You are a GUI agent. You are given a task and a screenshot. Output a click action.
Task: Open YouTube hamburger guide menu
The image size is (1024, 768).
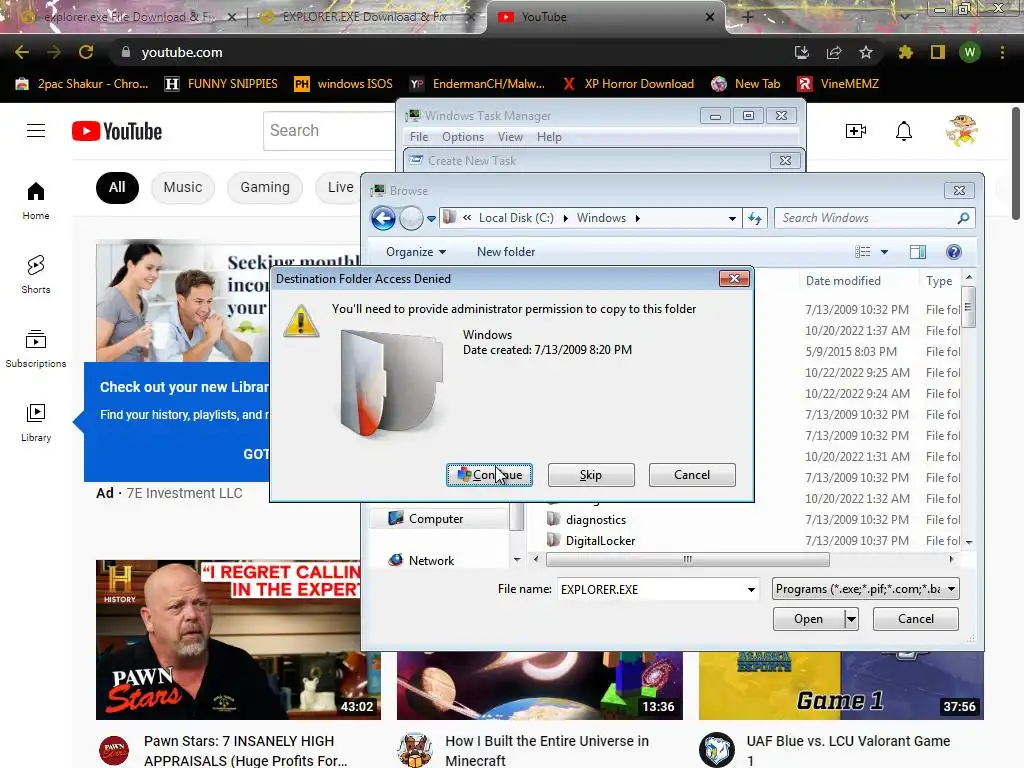(36, 131)
